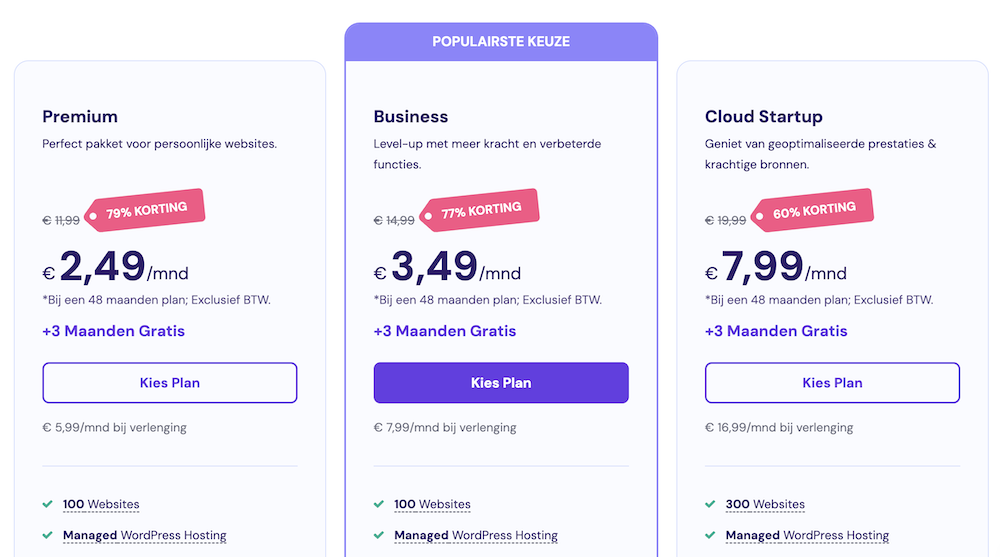1000x557 pixels.
Task: Click the €3,49/mnd Business price
Action: coord(447,268)
